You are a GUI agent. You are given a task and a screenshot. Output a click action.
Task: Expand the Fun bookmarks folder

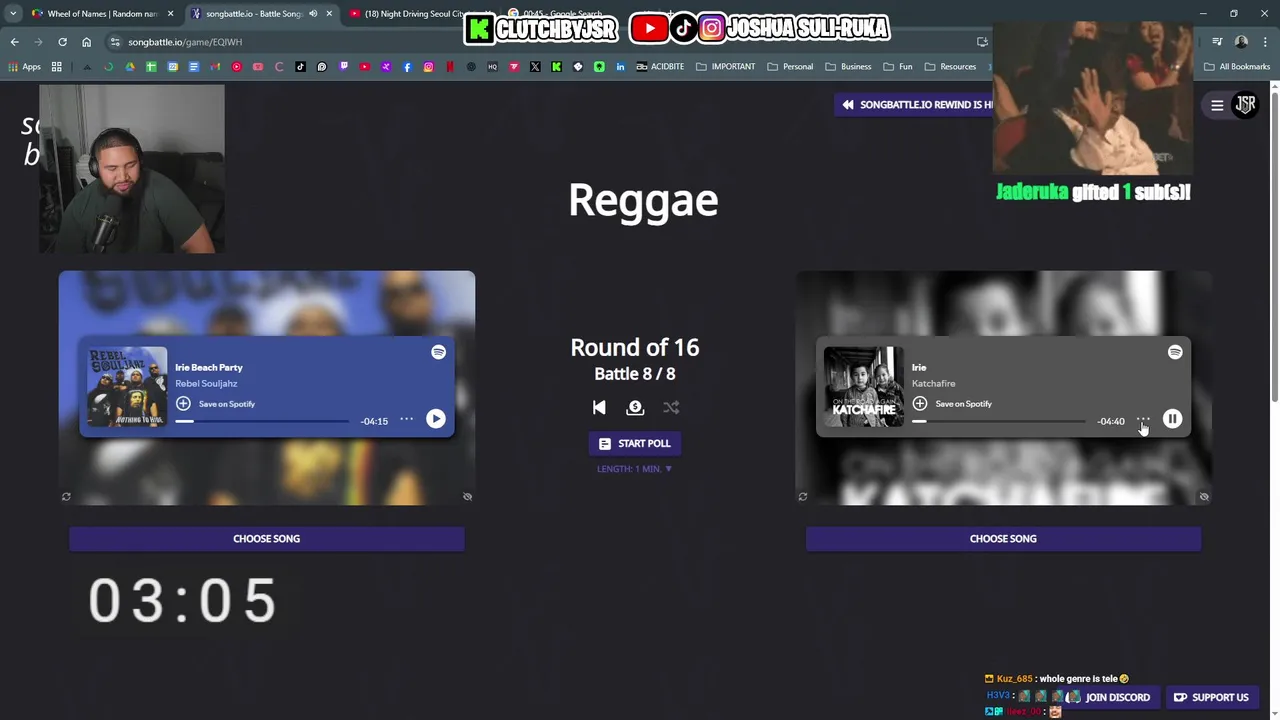tap(898, 67)
